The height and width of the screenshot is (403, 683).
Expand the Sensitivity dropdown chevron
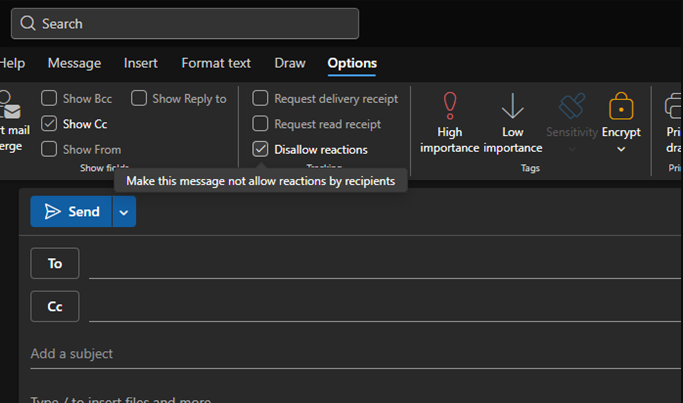(x=572, y=149)
